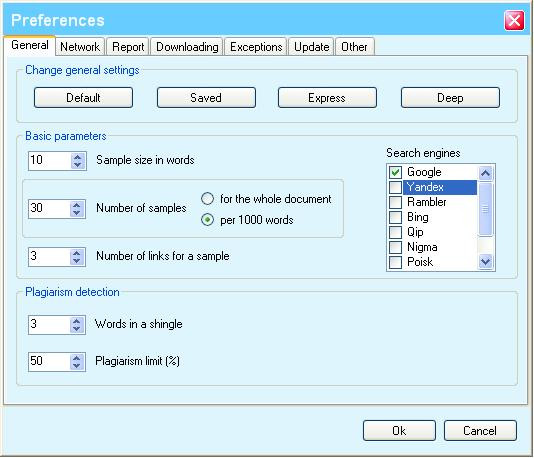Screen dimensions: 534x458
Task: Enable the Yandex search engine checkbox
Action: pos(395,187)
